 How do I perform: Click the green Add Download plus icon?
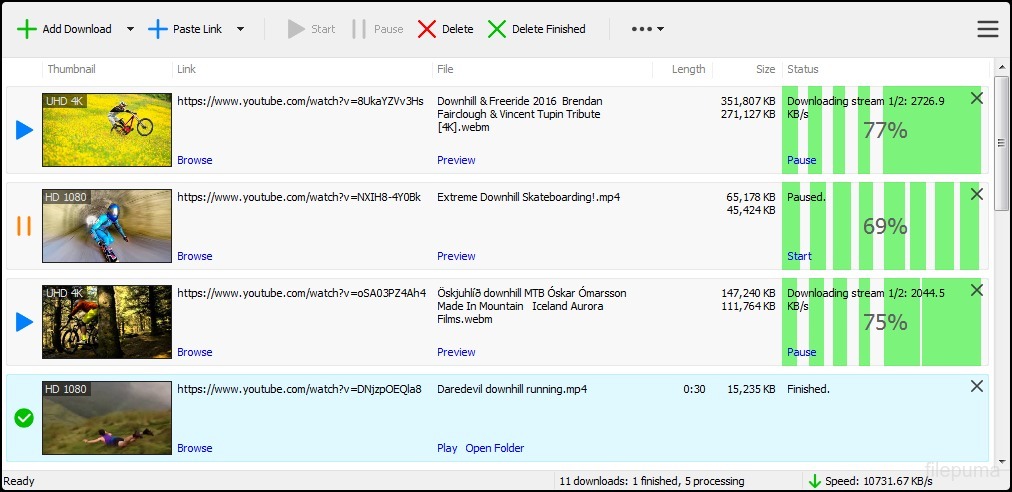point(27,29)
